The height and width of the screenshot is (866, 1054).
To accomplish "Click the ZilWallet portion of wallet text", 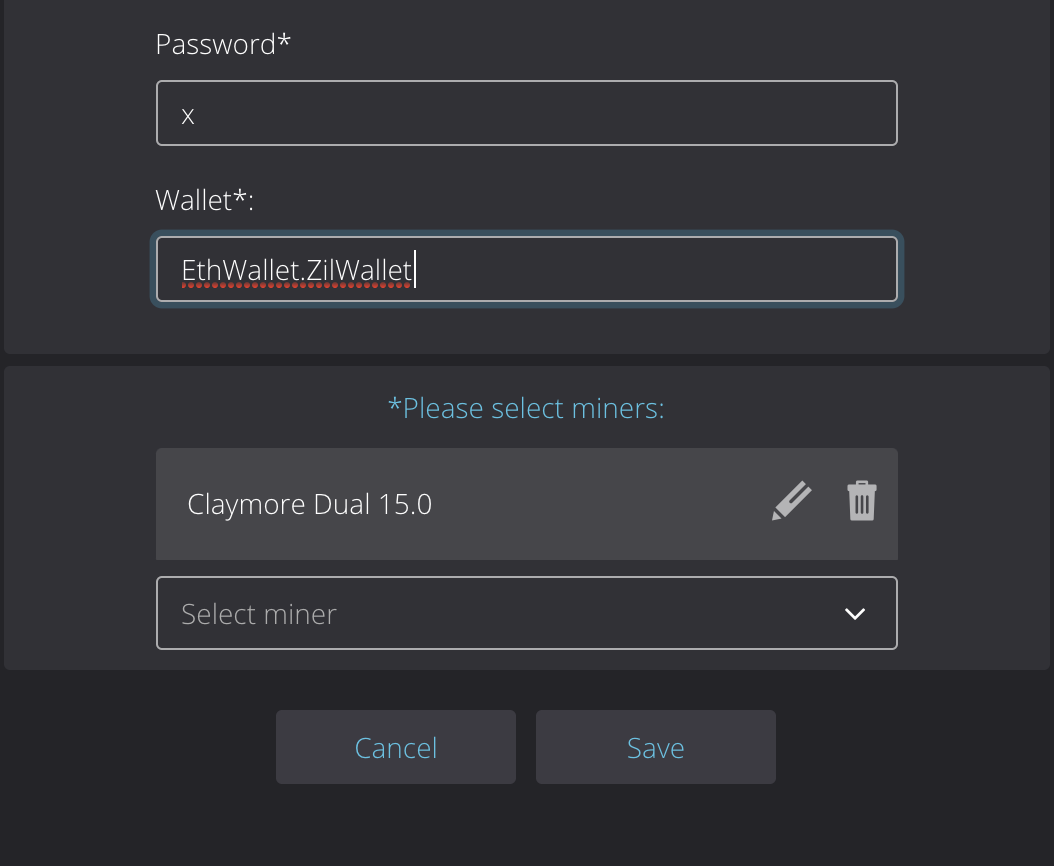I will [358, 270].
